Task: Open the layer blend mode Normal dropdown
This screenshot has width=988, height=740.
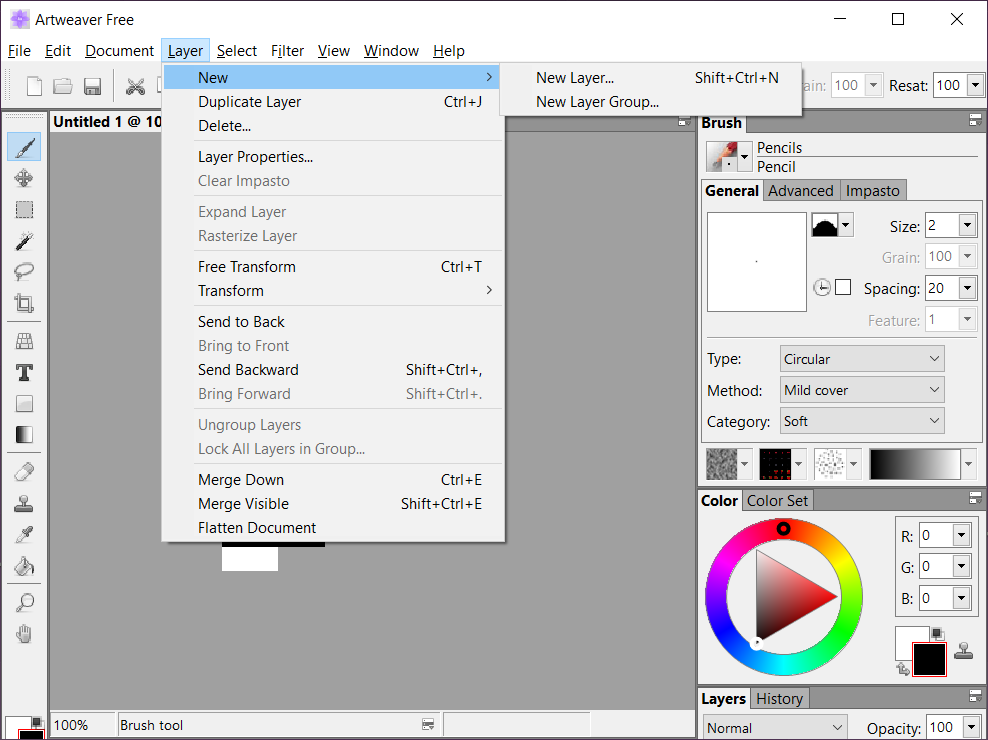Action: click(x=775, y=727)
